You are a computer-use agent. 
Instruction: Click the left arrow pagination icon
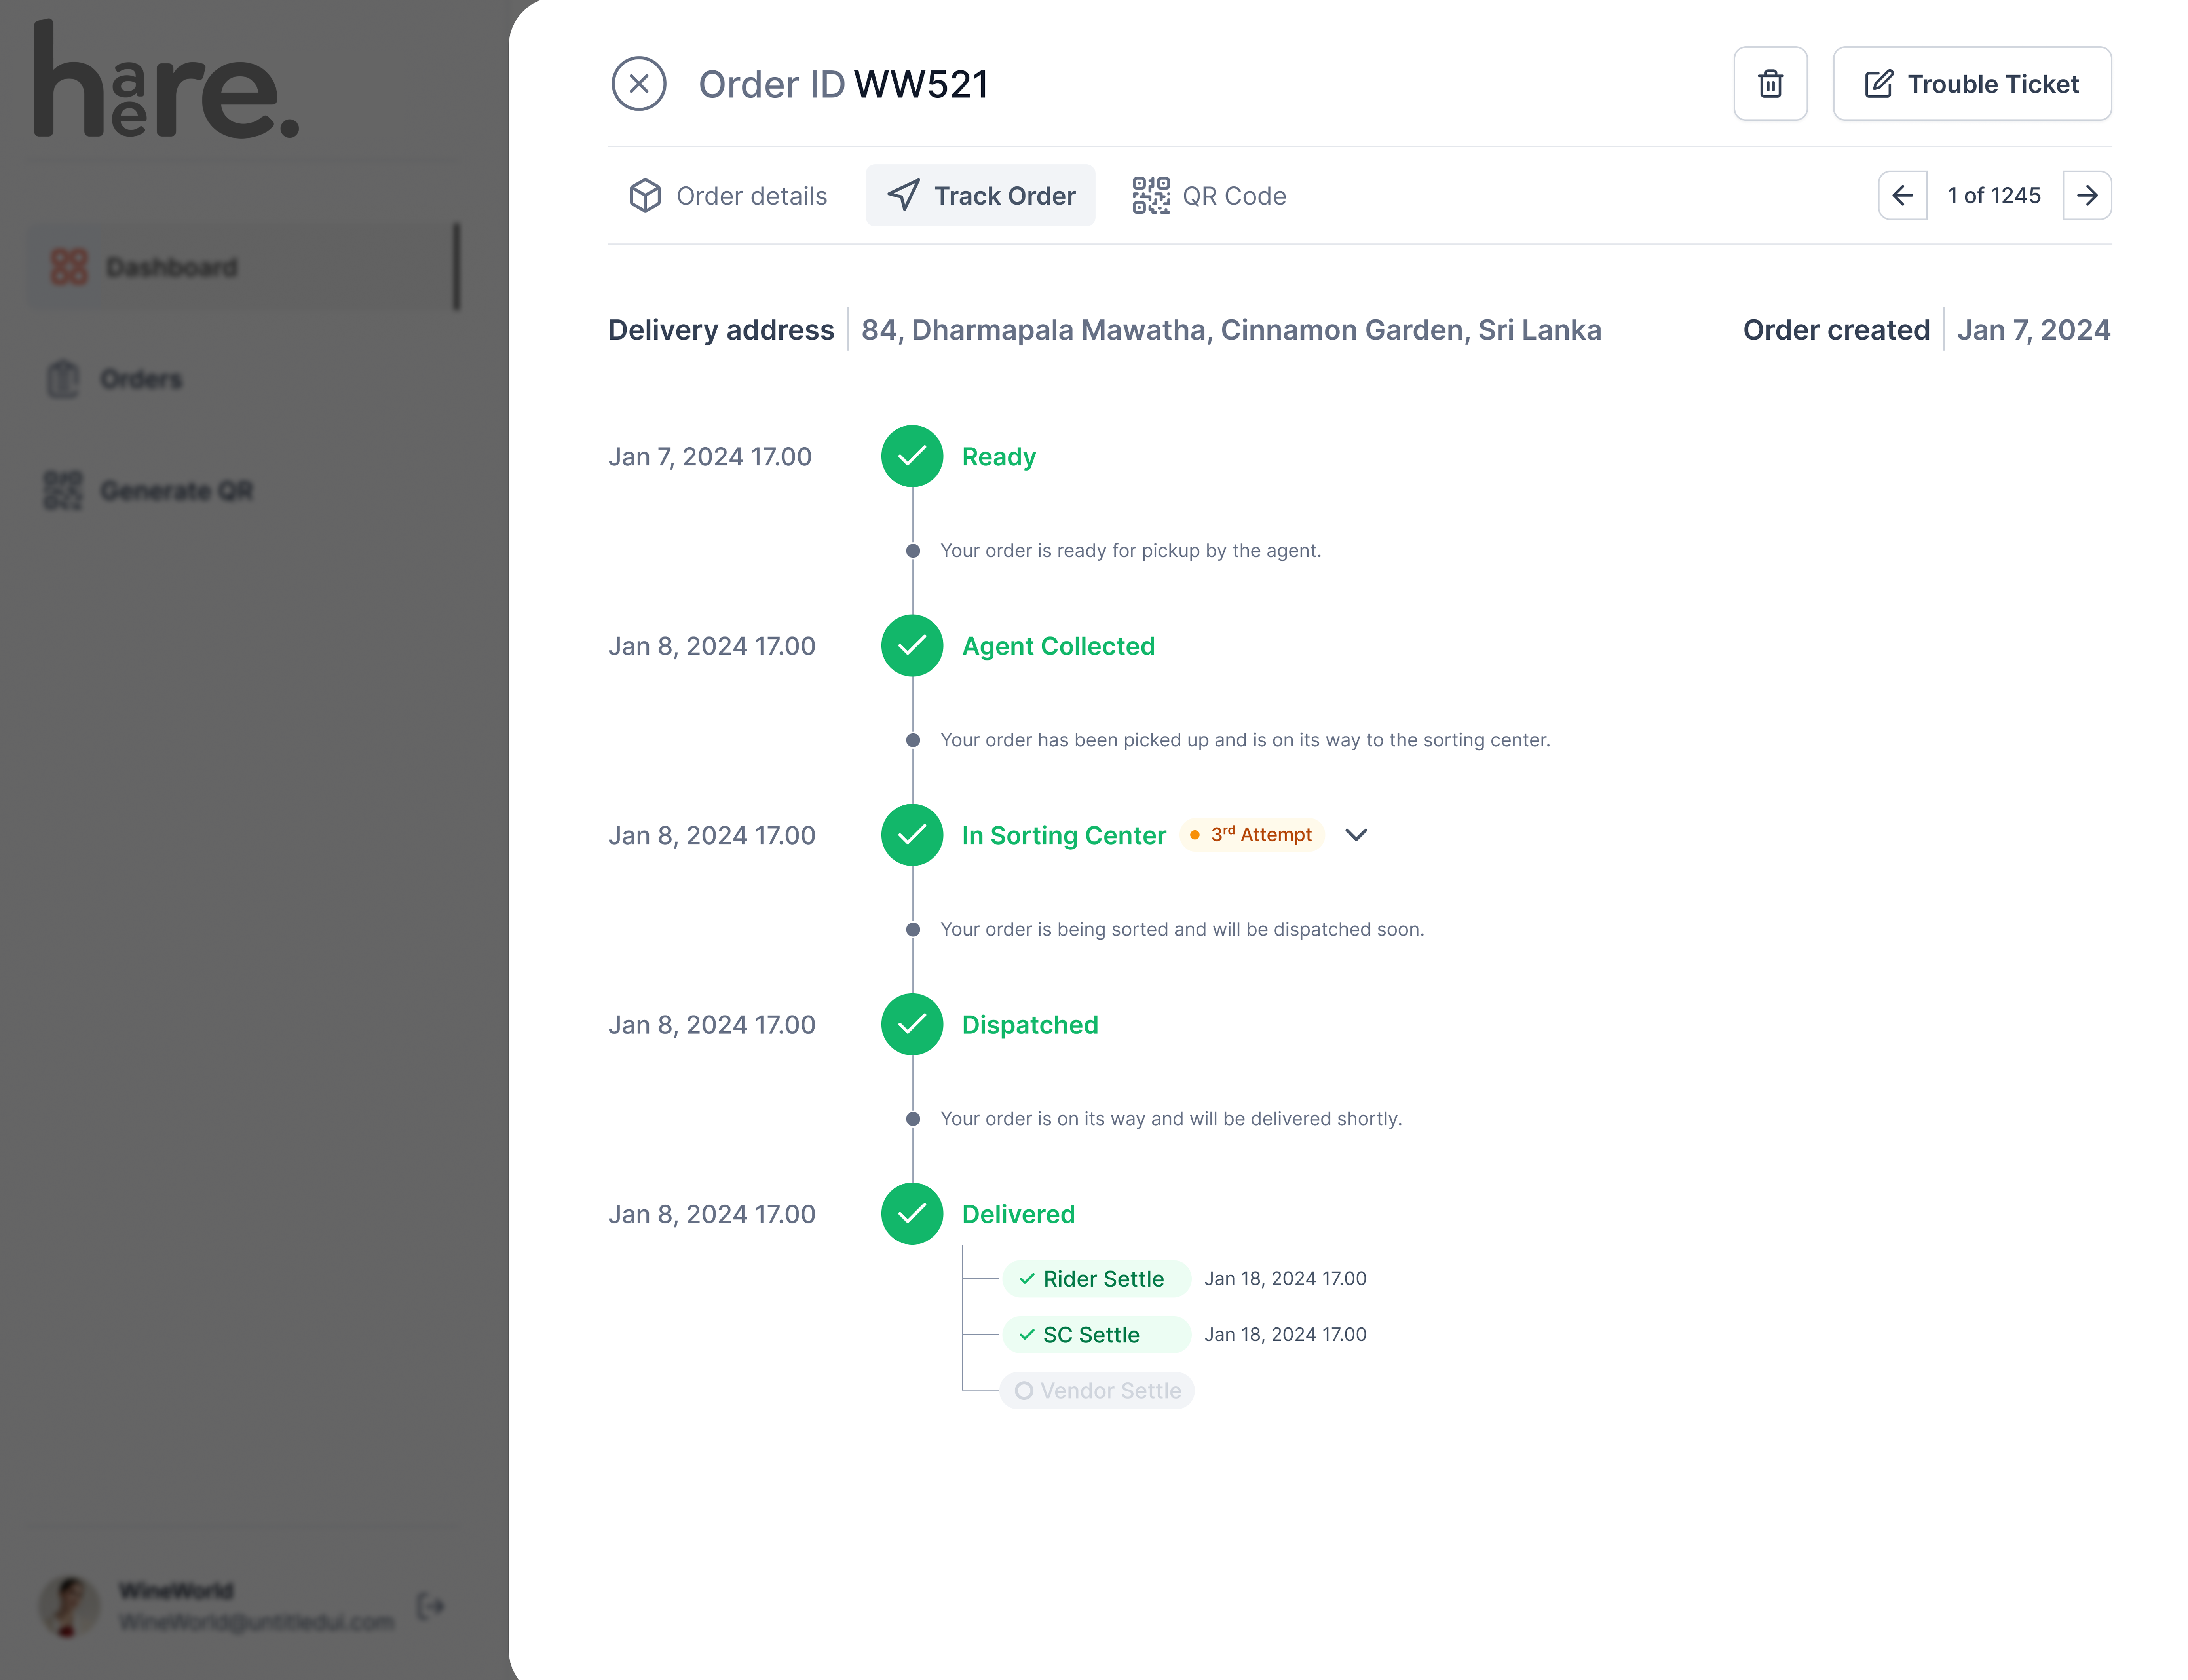[x=1903, y=195]
